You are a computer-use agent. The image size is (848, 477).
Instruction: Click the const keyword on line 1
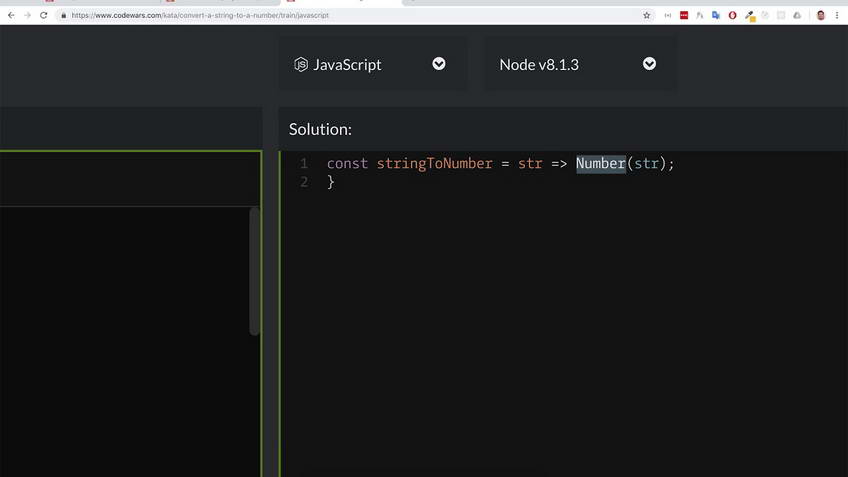[x=347, y=163]
